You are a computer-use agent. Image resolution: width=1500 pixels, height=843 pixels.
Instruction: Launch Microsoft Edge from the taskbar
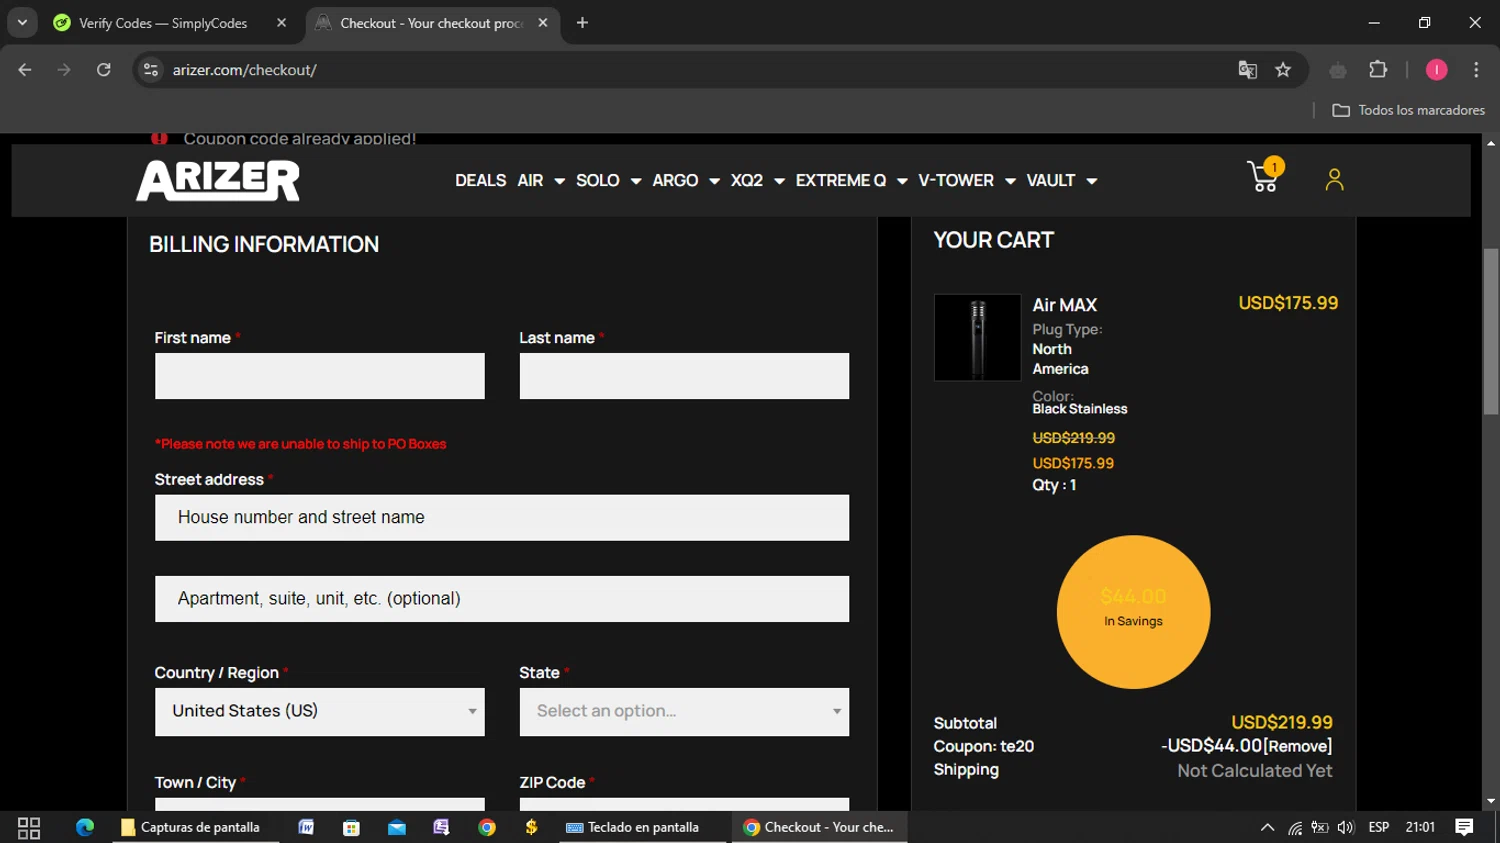[x=85, y=827]
